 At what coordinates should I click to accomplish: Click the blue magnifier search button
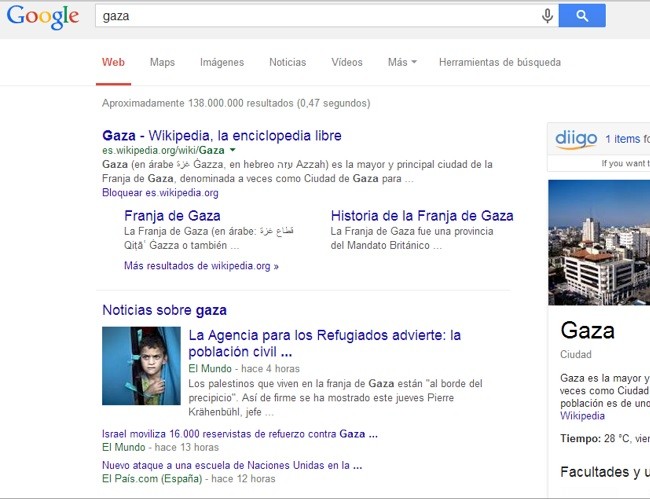(582, 16)
